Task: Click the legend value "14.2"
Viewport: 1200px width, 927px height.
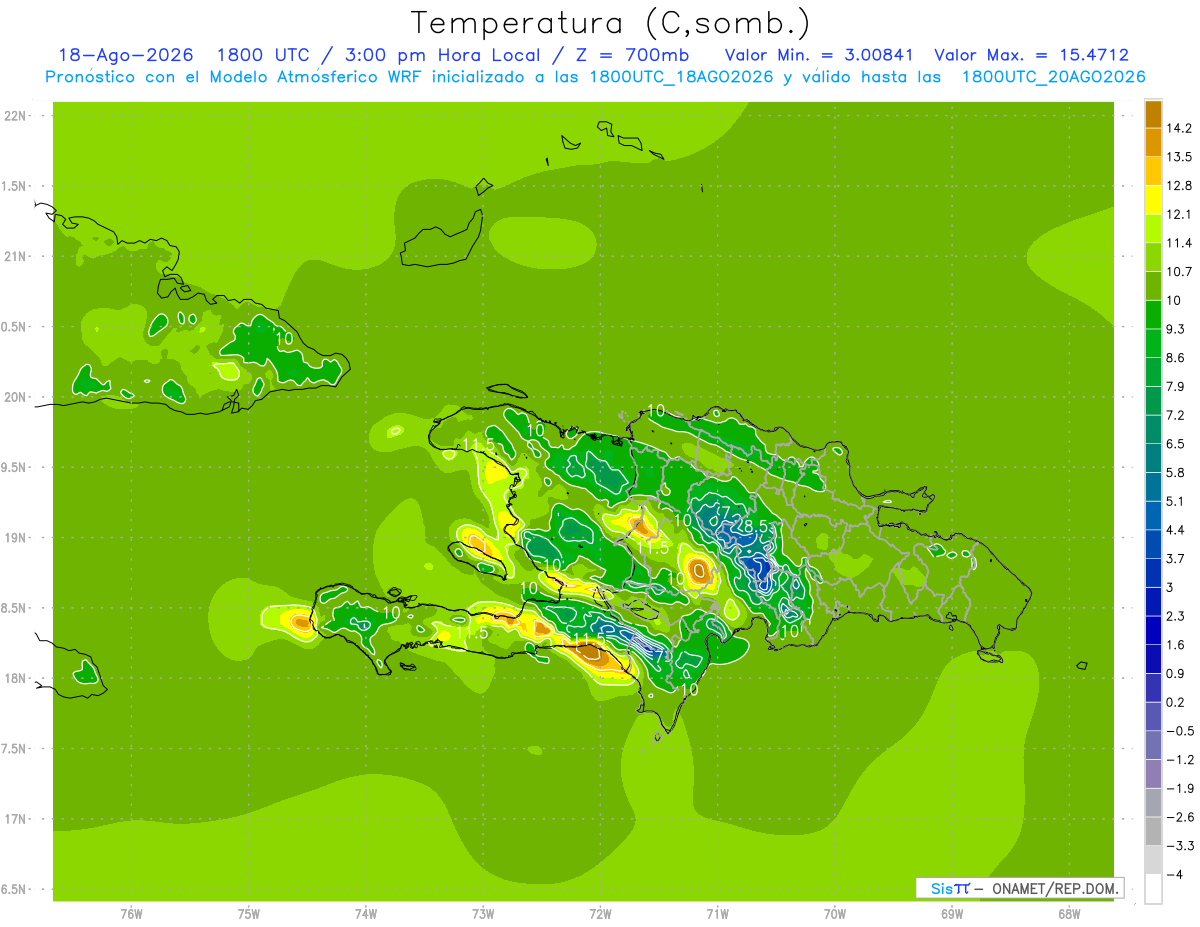Action: pyautogui.click(x=1178, y=128)
